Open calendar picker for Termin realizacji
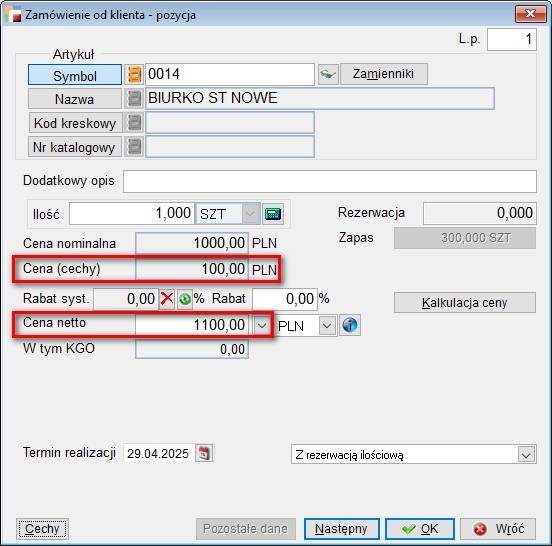 [x=205, y=453]
